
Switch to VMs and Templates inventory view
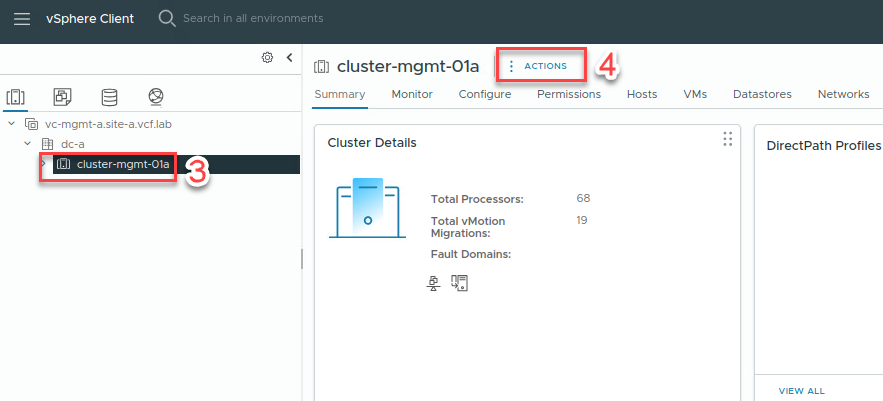tap(62, 97)
